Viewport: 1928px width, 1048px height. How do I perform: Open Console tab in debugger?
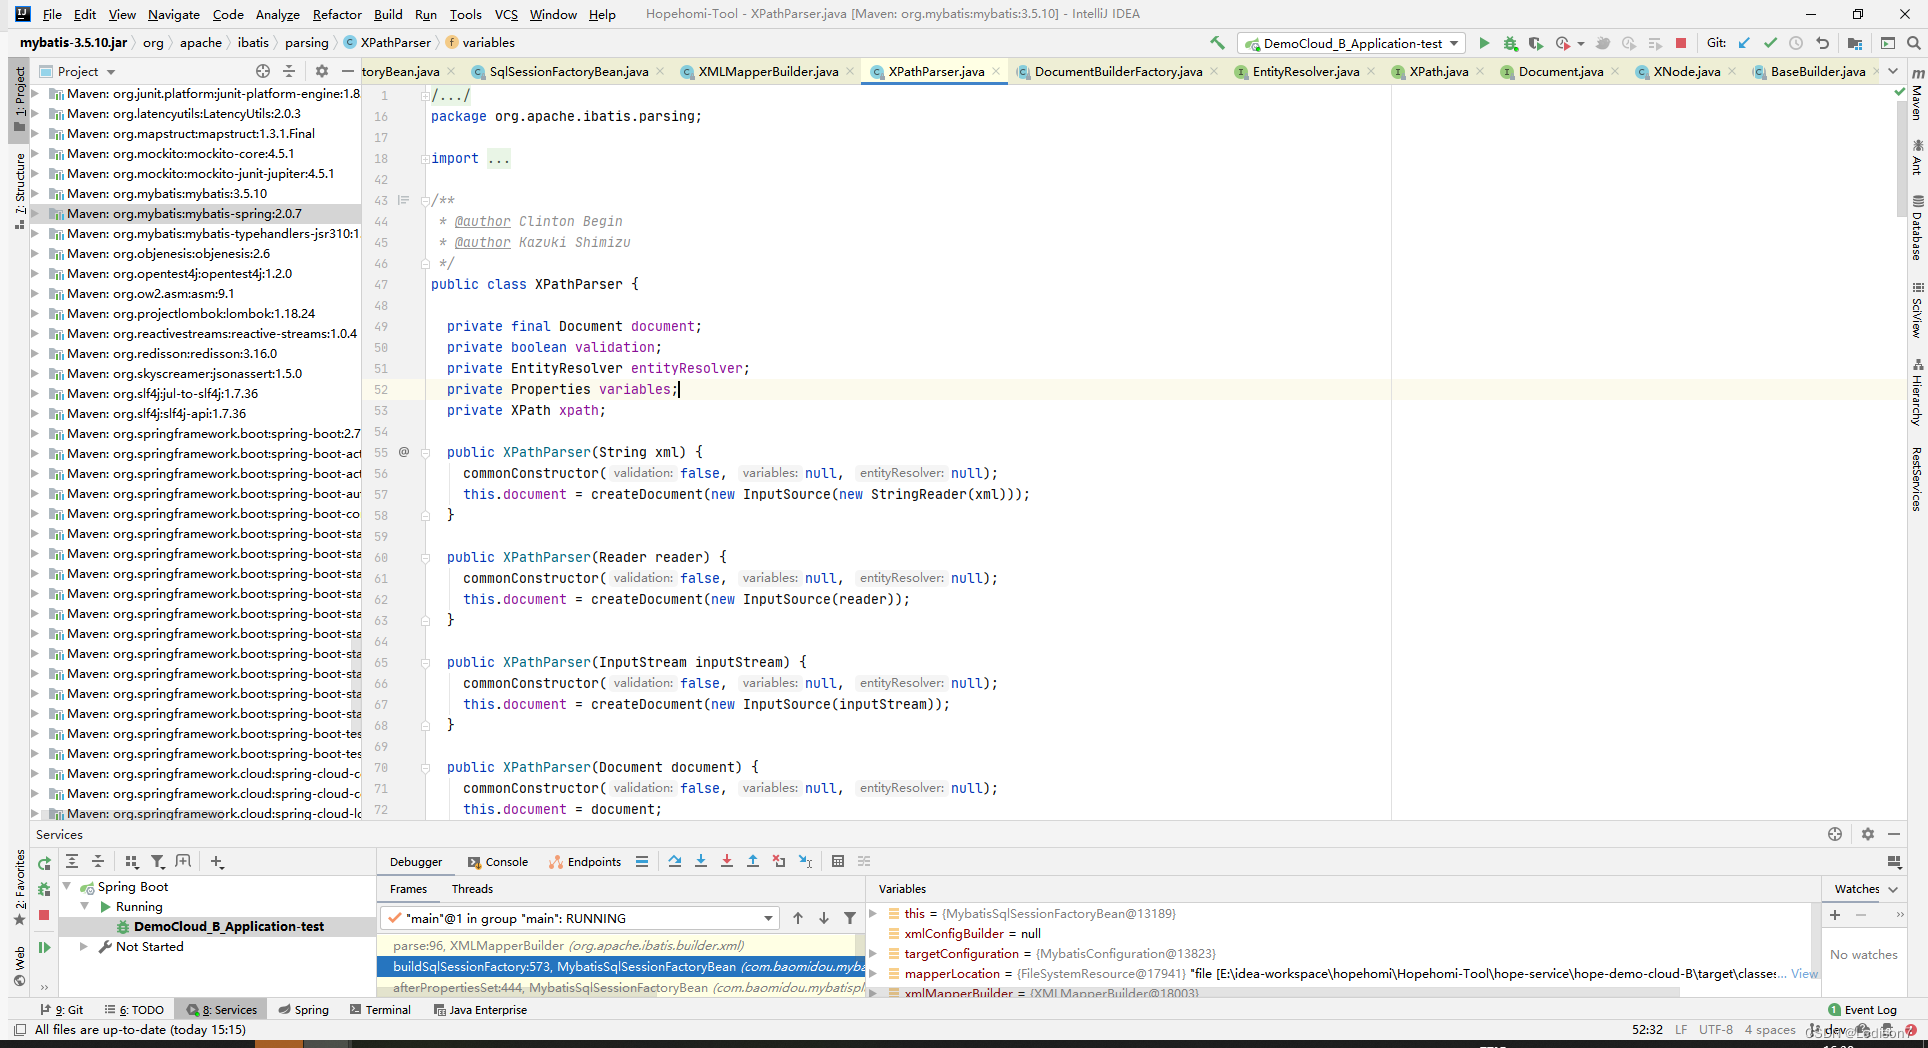498,862
